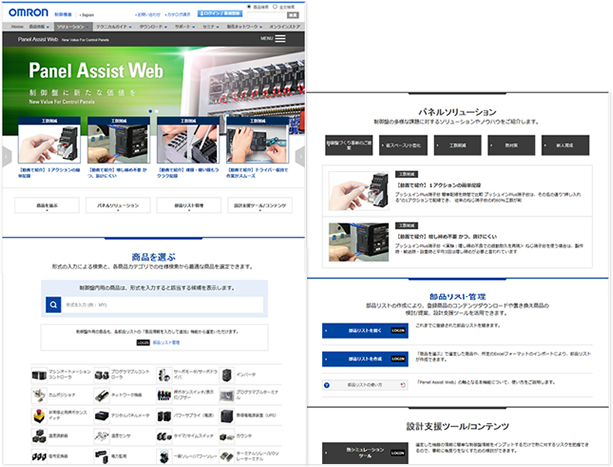Select the 商品検索 radio button
The image size is (613, 467).
click(x=249, y=7)
